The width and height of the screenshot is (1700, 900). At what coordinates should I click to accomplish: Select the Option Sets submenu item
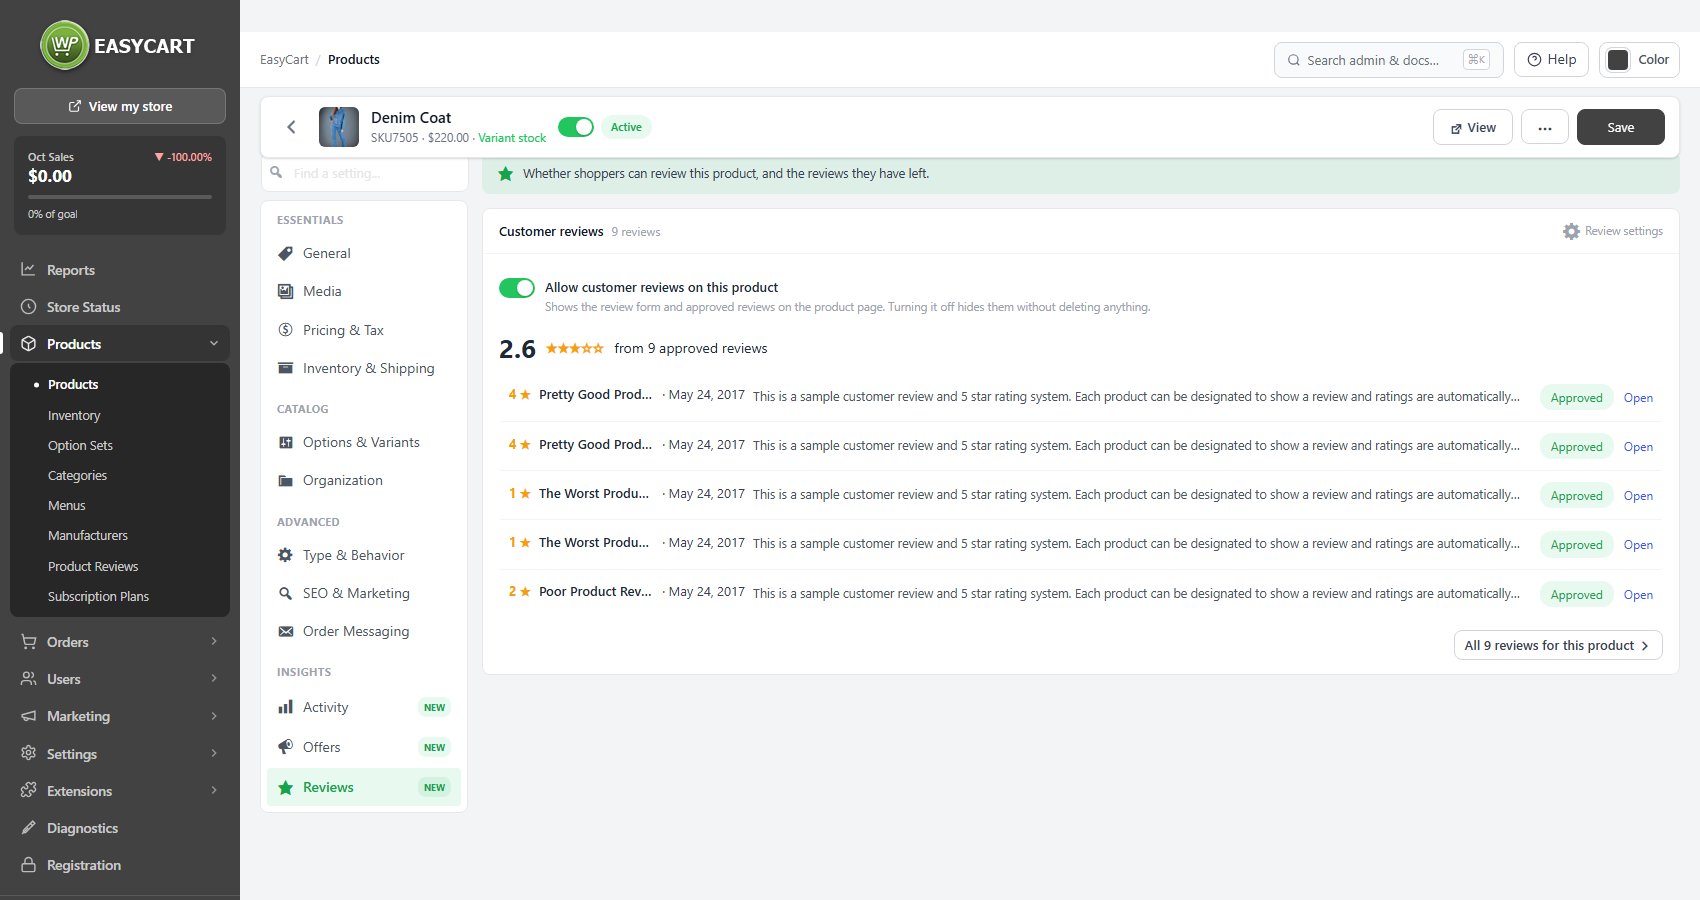(80, 445)
